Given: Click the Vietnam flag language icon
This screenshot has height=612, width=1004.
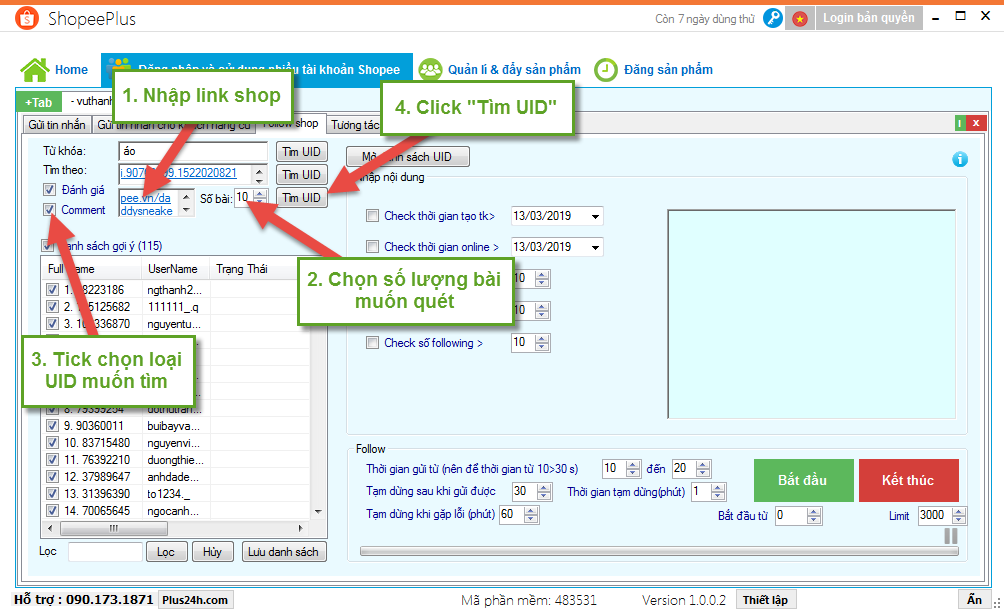Looking at the screenshot, I should [x=799, y=18].
